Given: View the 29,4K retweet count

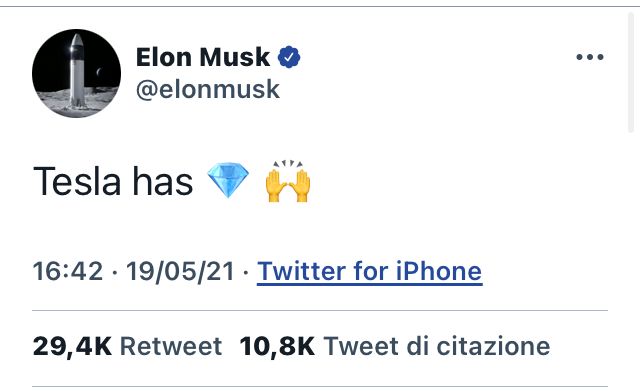Looking at the screenshot, I should (72, 347).
